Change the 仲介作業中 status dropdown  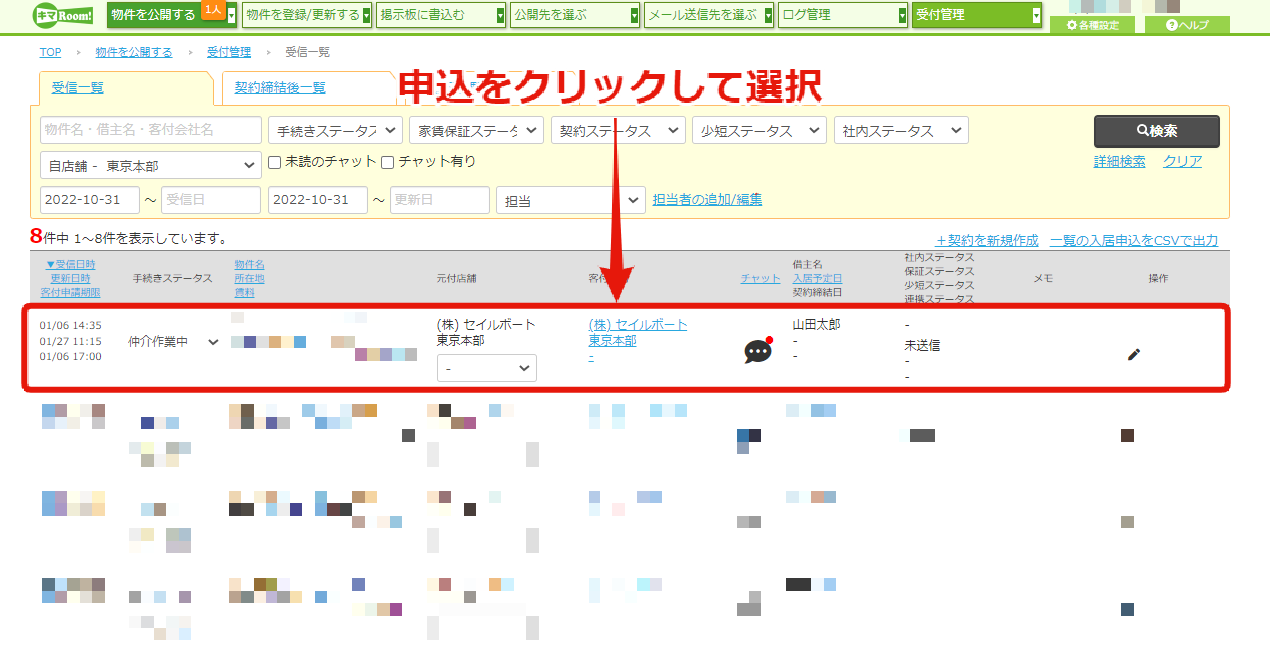coord(173,342)
